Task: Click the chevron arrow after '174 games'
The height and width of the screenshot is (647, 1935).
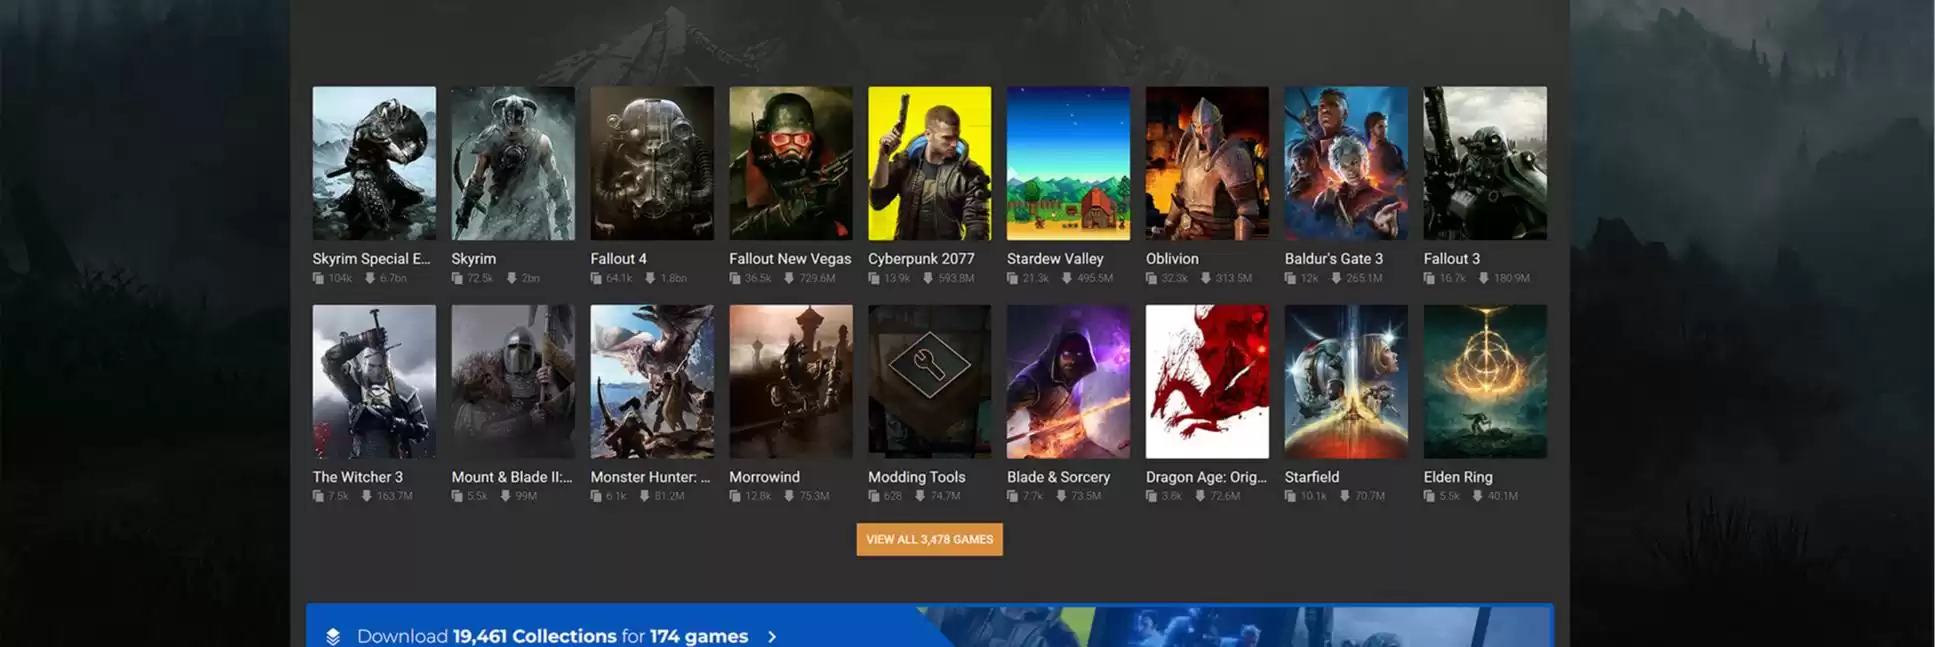Action: [x=771, y=636]
